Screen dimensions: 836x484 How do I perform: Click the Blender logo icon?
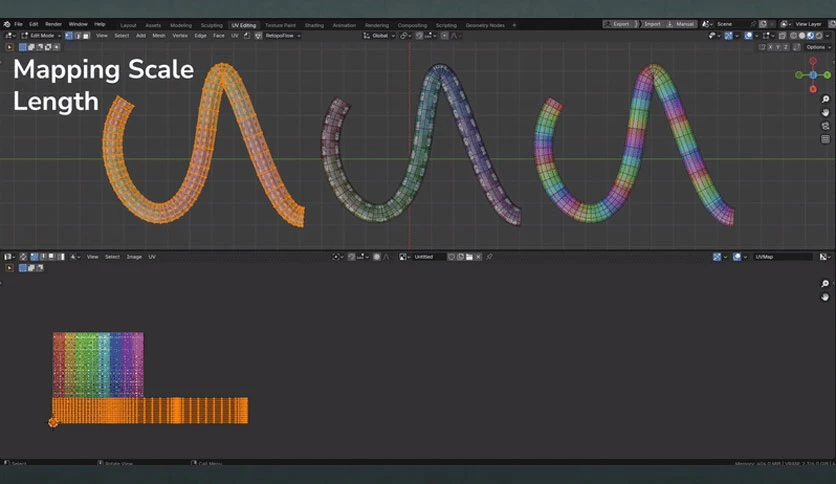[7, 25]
